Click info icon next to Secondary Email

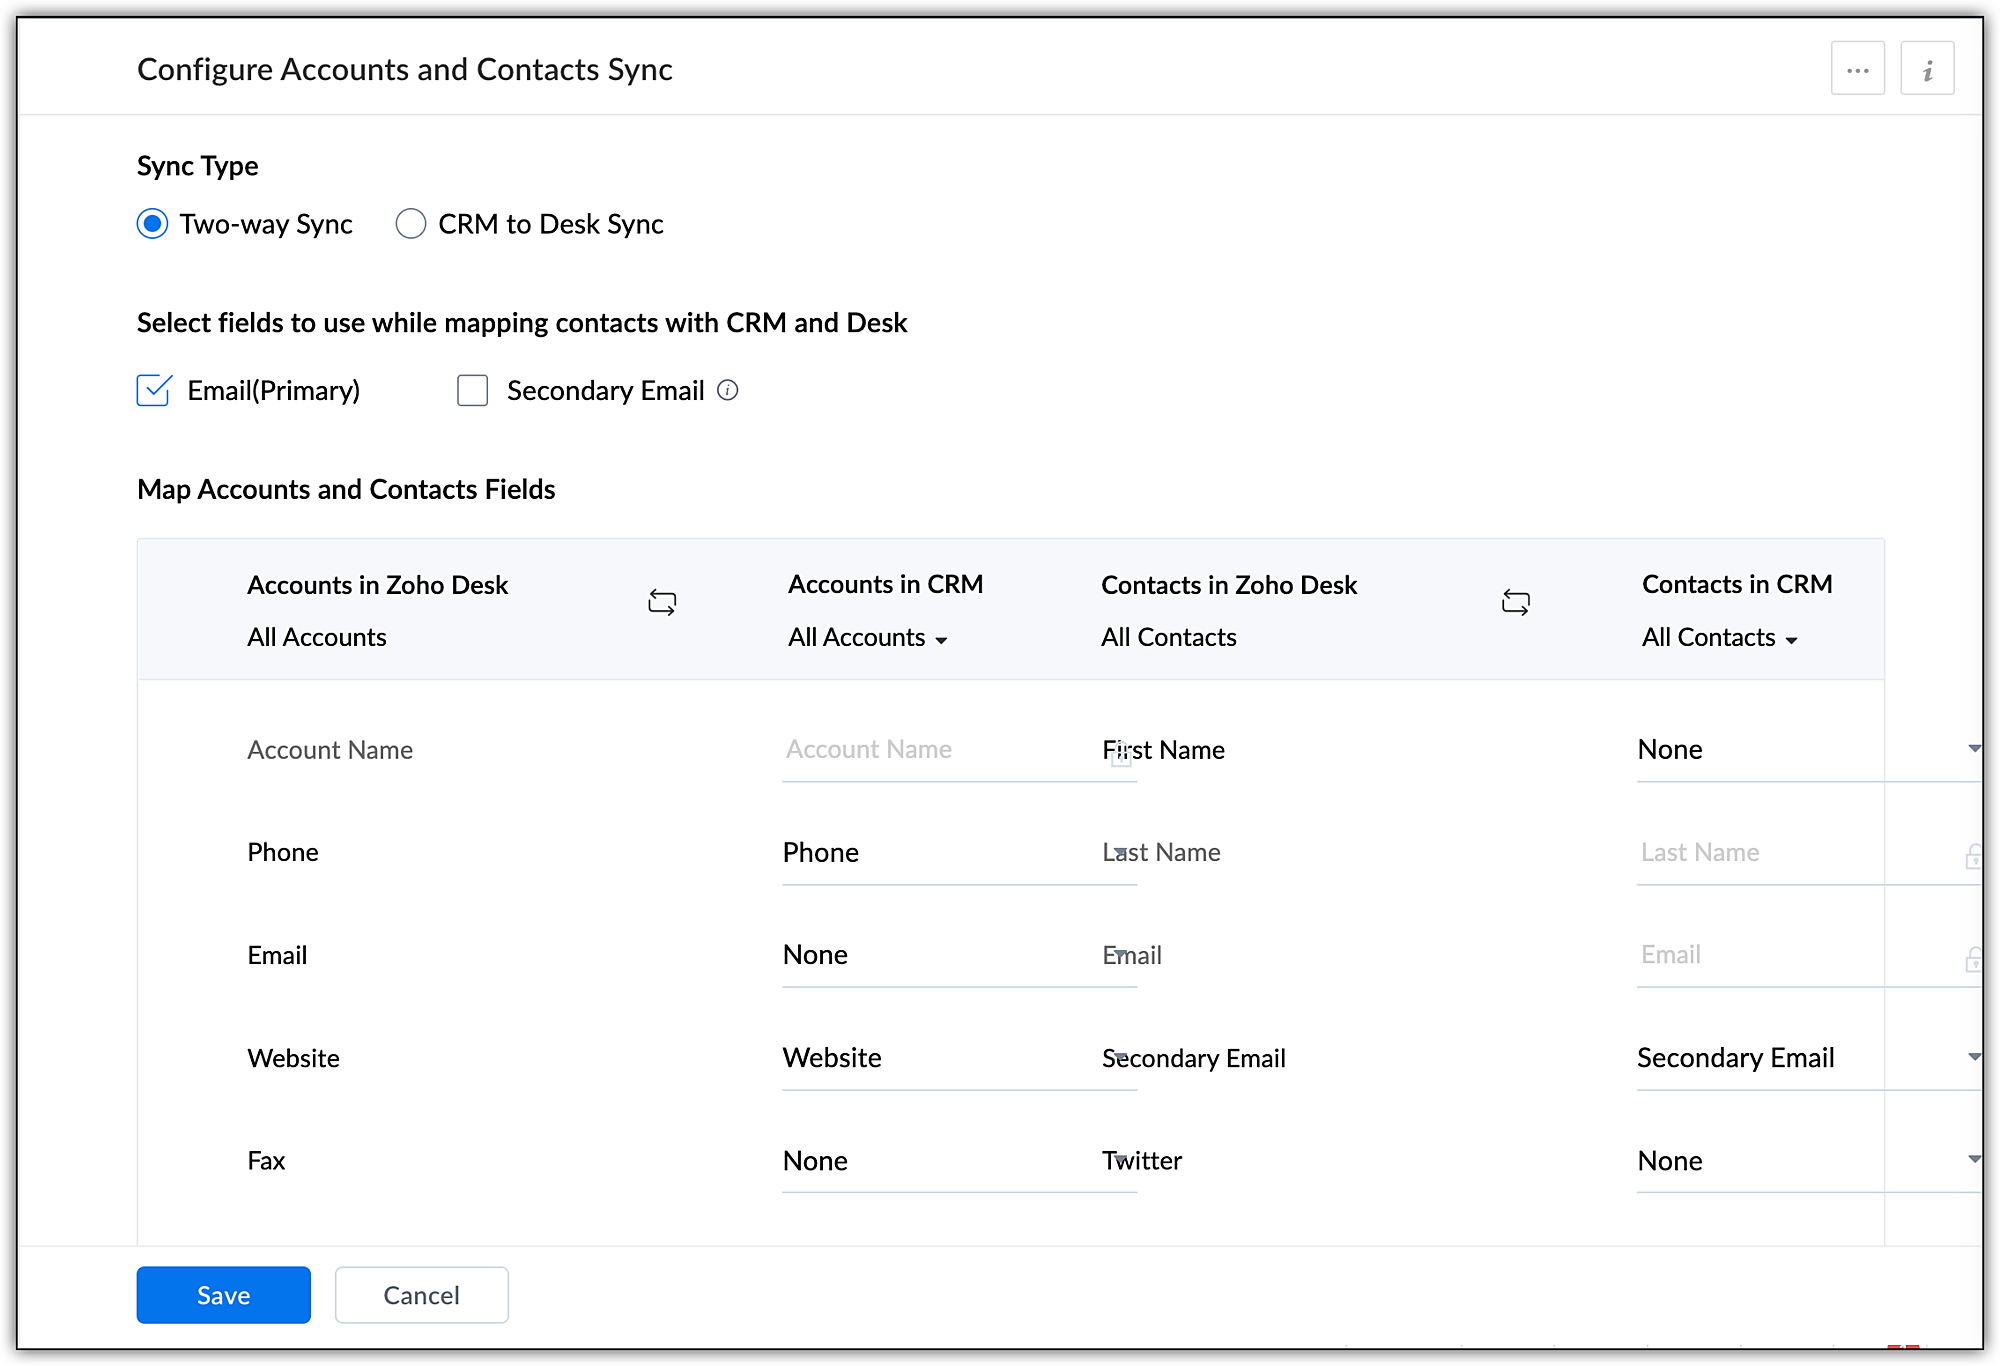[728, 390]
